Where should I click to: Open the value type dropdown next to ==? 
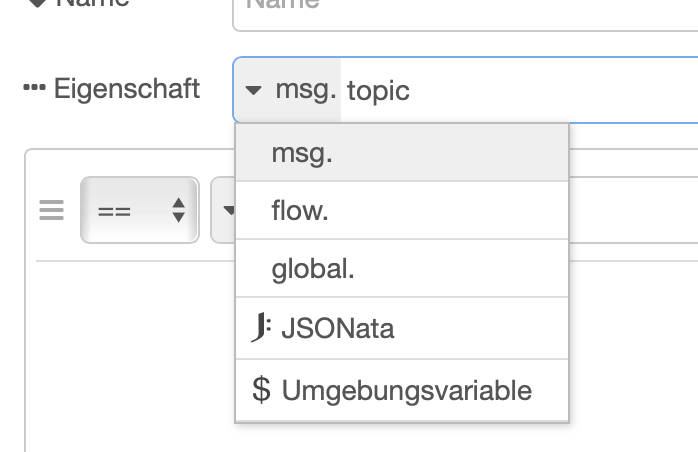[224, 210]
